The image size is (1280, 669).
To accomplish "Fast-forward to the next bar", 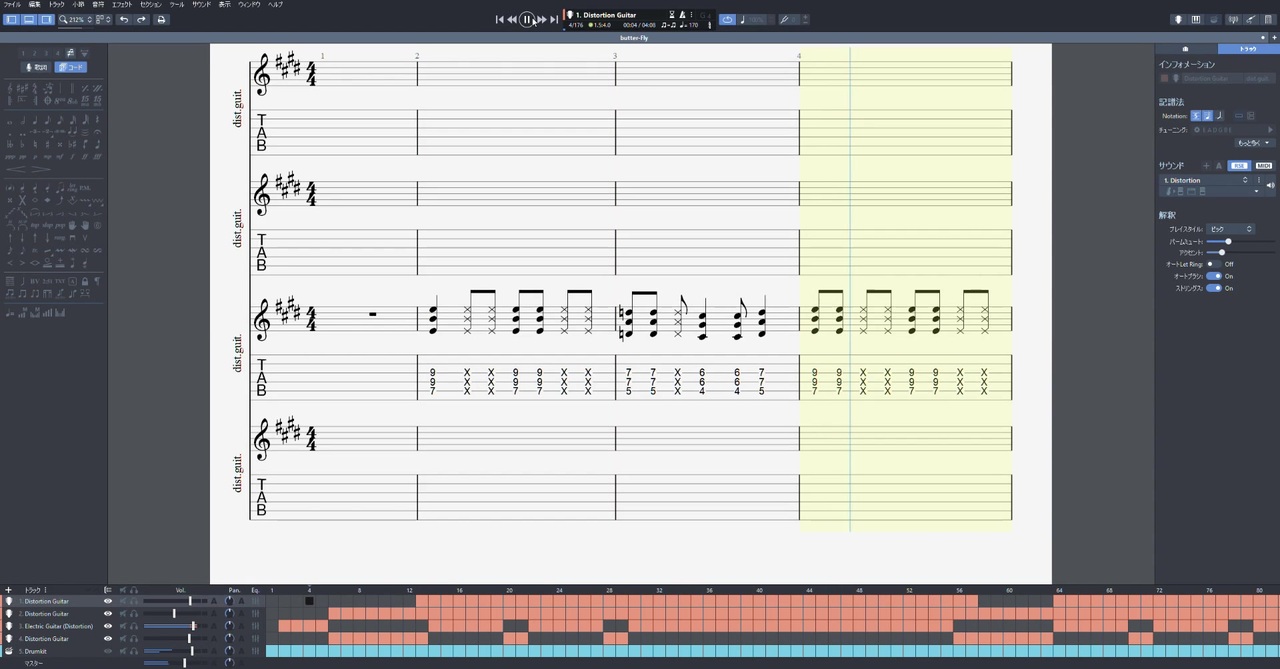I will [542, 20].
